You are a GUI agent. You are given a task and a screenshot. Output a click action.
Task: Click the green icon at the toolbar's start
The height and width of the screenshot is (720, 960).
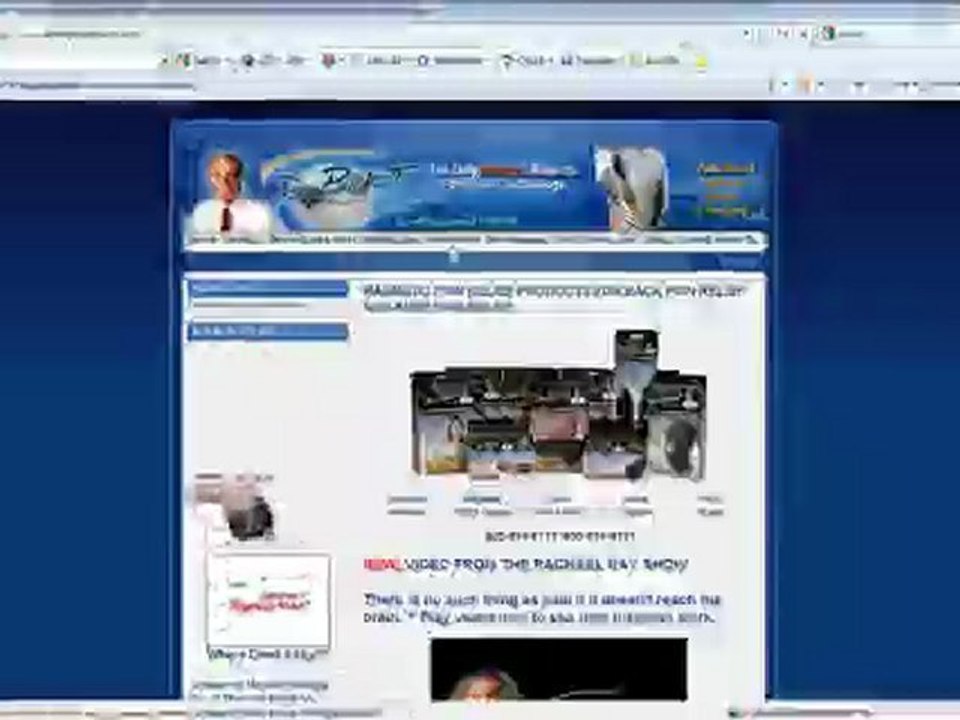coord(182,60)
